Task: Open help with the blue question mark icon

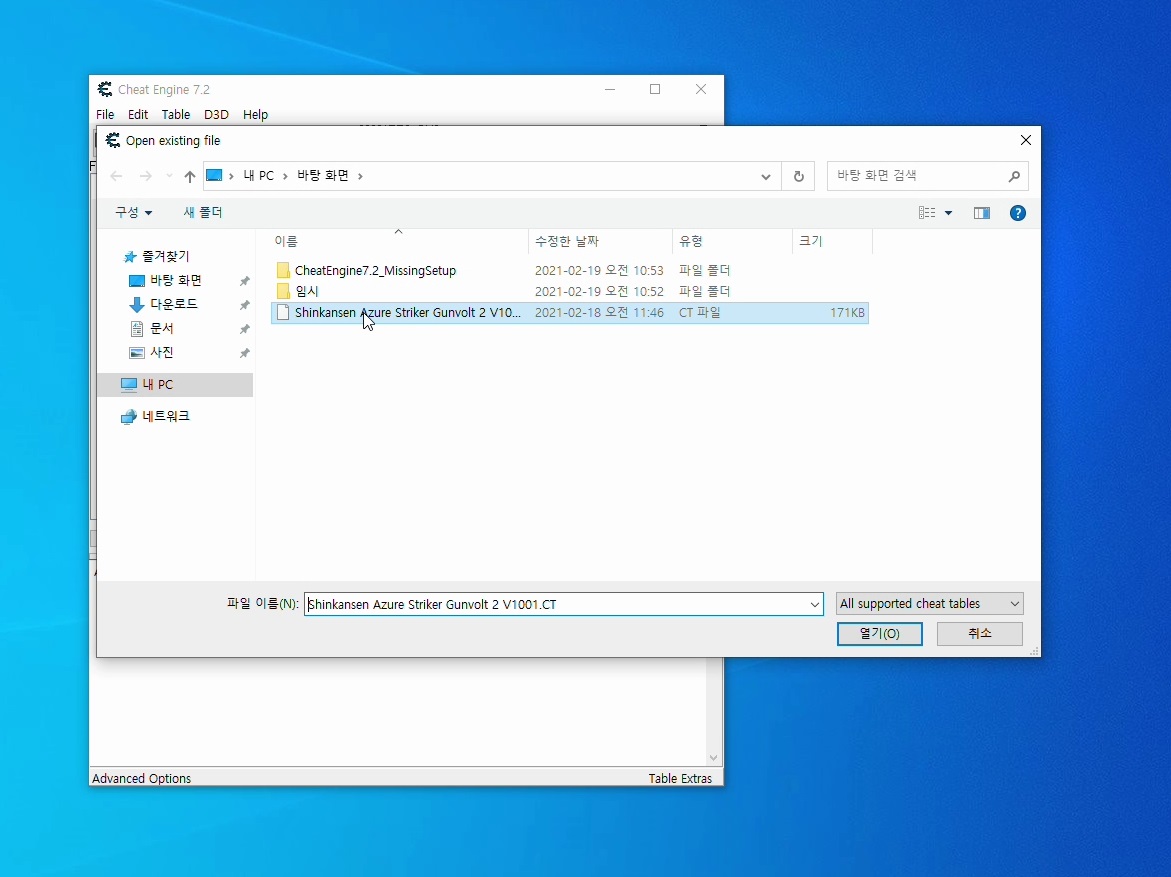Action: (x=1017, y=214)
